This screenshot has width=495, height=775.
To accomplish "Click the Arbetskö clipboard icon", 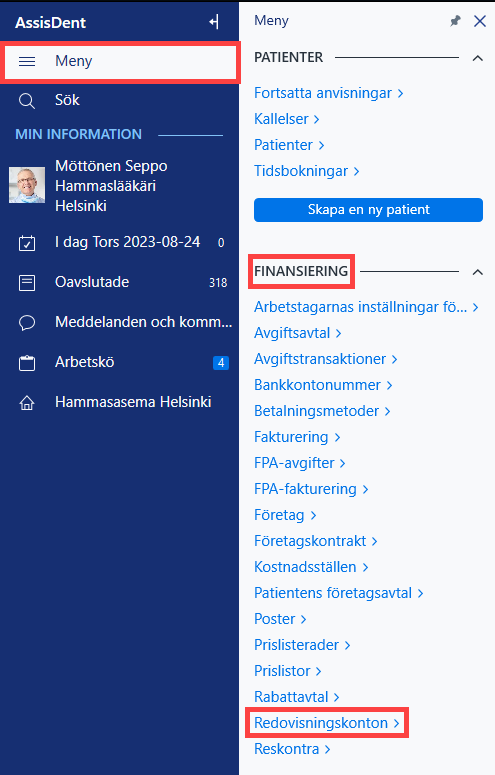I will click(27, 363).
